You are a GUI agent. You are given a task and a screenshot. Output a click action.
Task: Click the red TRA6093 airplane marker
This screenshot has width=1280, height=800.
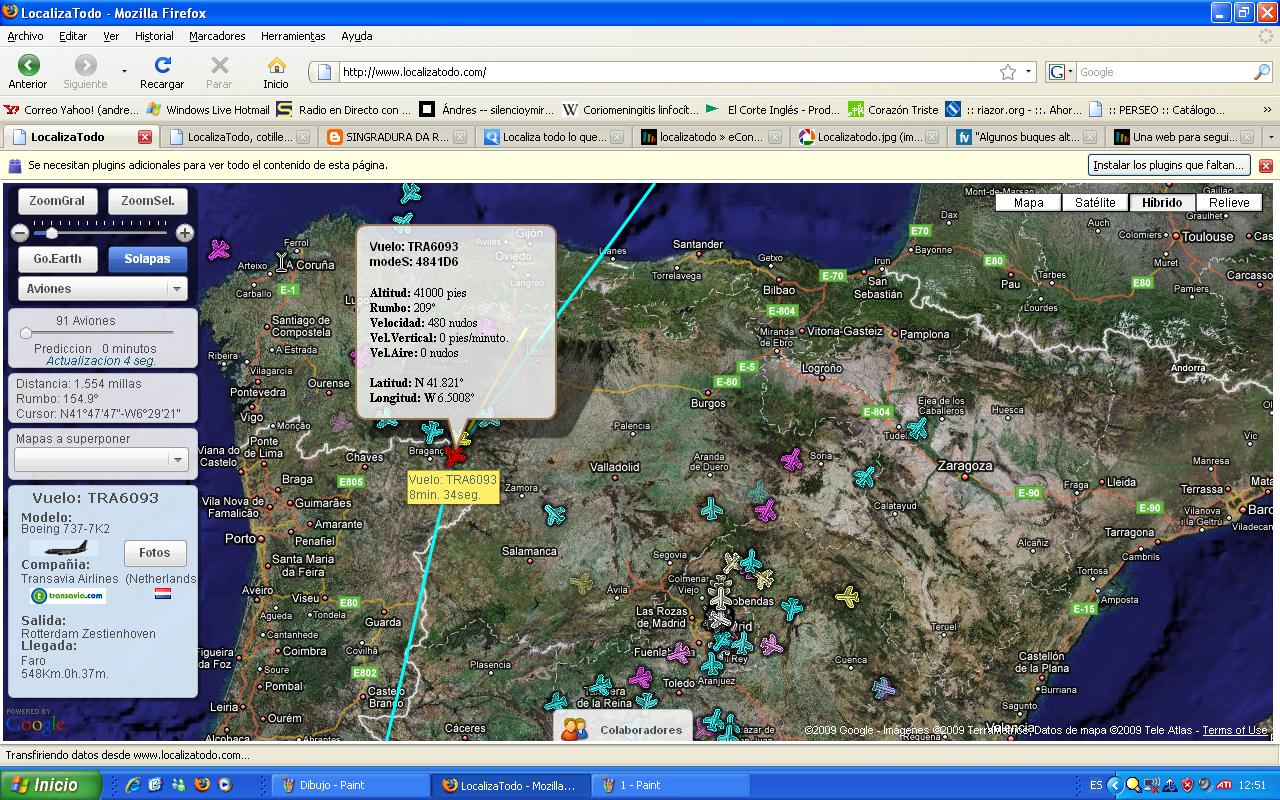click(x=455, y=457)
